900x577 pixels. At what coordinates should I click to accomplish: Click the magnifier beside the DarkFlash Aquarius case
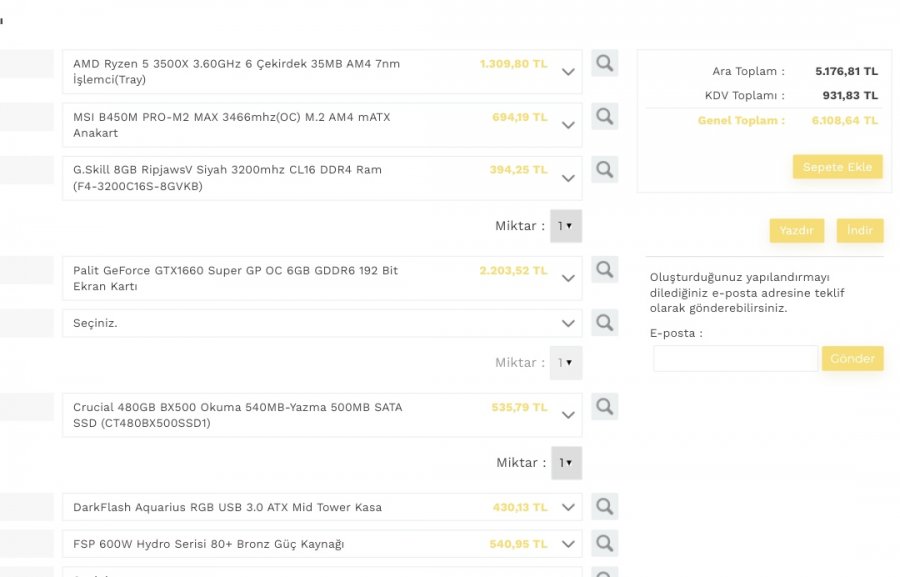(x=604, y=506)
